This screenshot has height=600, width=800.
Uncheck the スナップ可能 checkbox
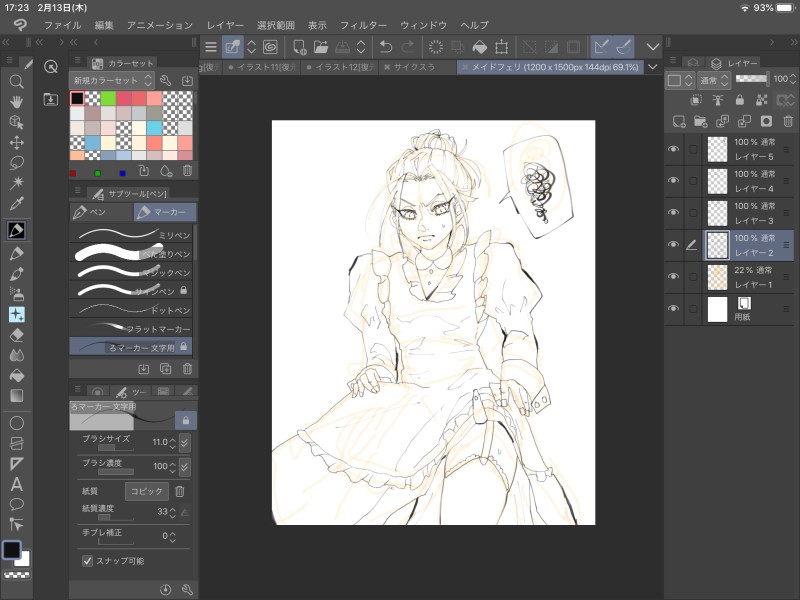[x=87, y=561]
